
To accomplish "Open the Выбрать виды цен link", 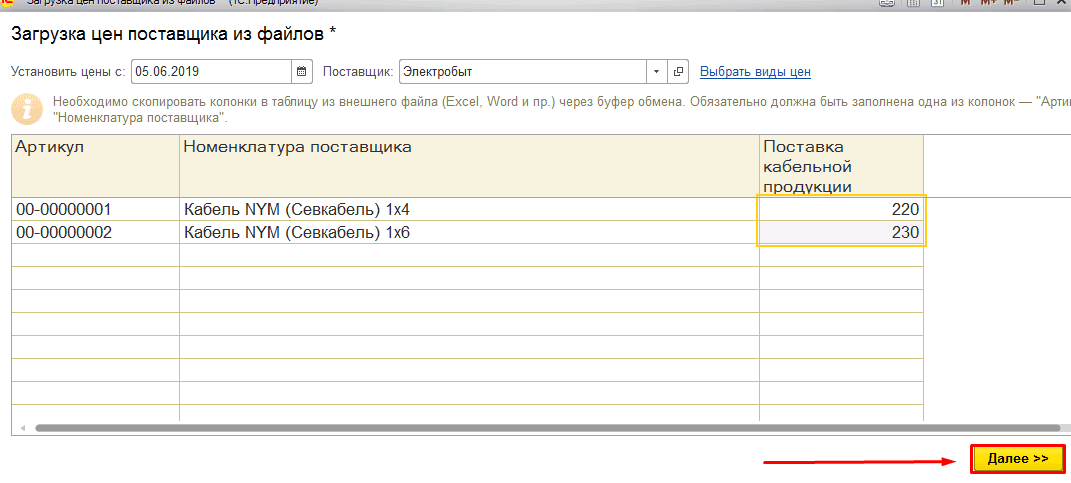I will point(755,72).
